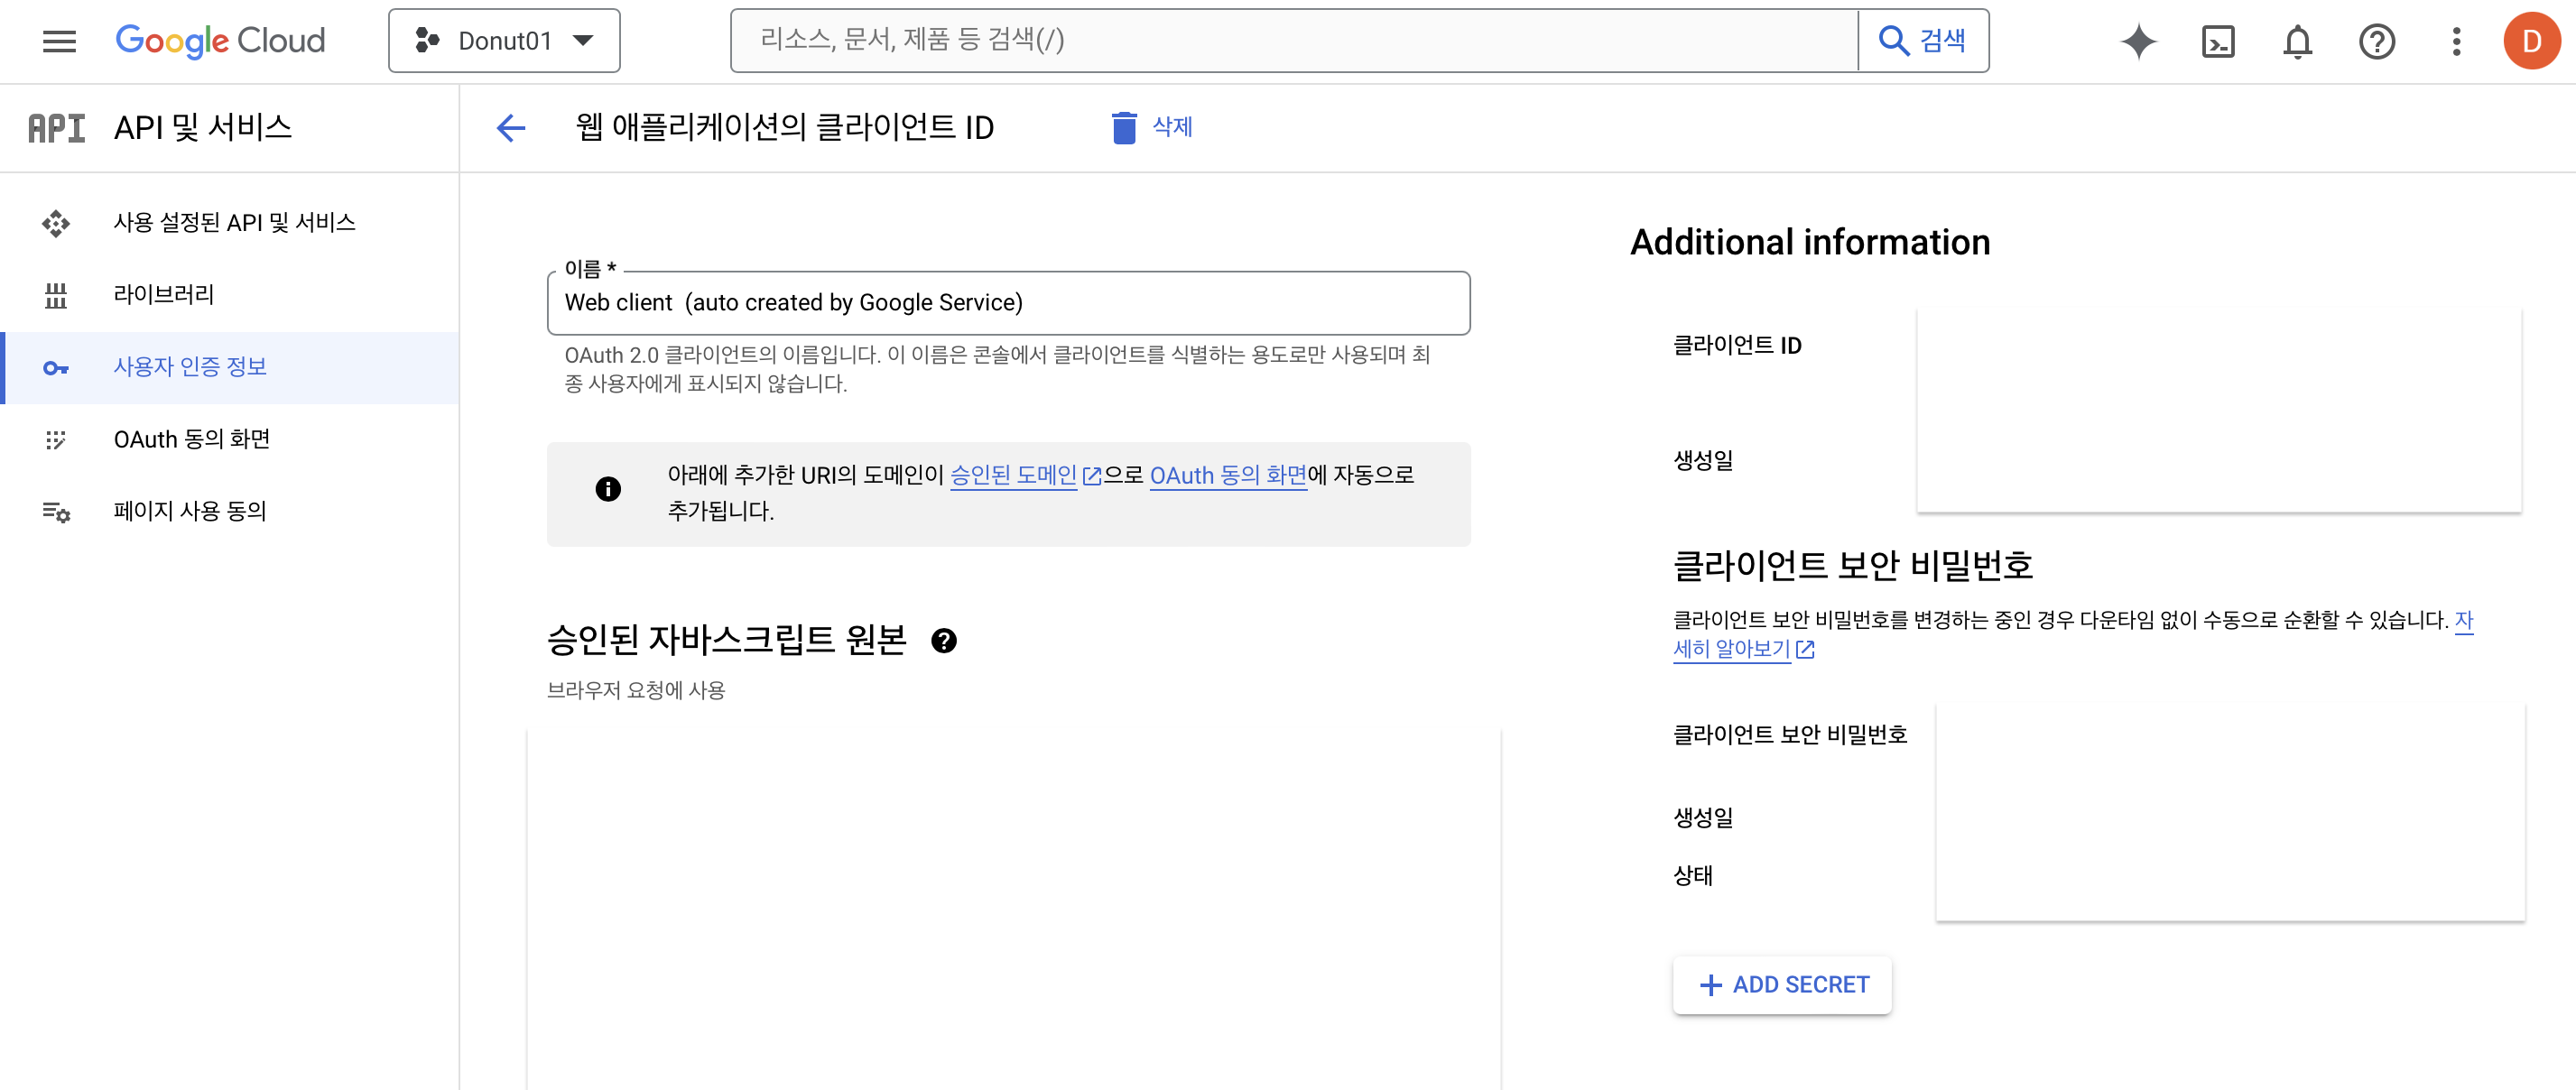
Task: Click the Google Cloud logo
Action: (x=220, y=41)
